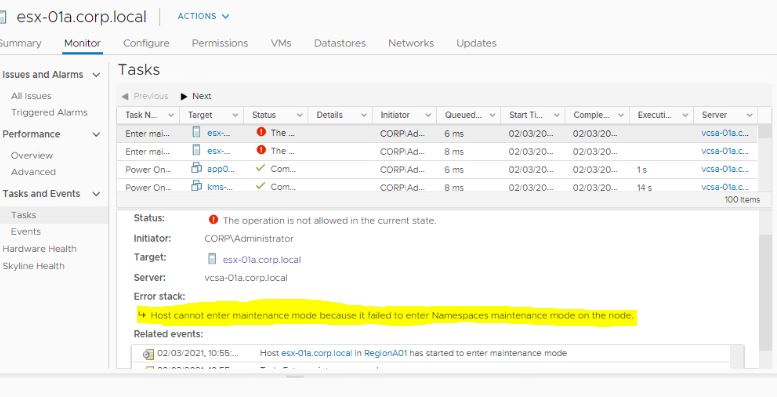Image resolution: width=777 pixels, height=397 pixels.
Task: Click host icon in second Enter maintenance row
Action: pos(196,150)
